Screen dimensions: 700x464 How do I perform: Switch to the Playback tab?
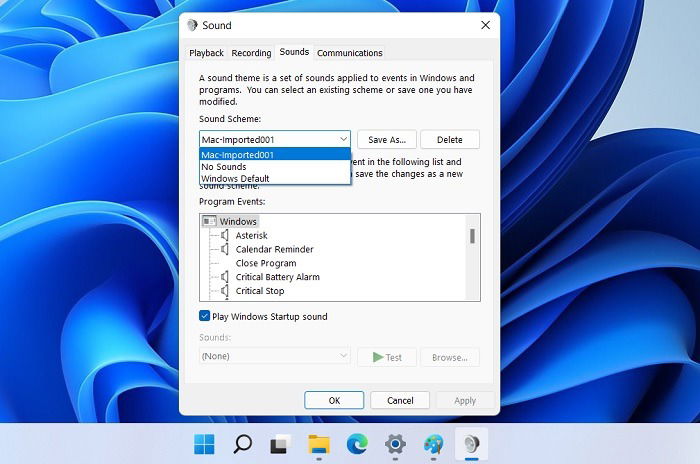coord(206,53)
